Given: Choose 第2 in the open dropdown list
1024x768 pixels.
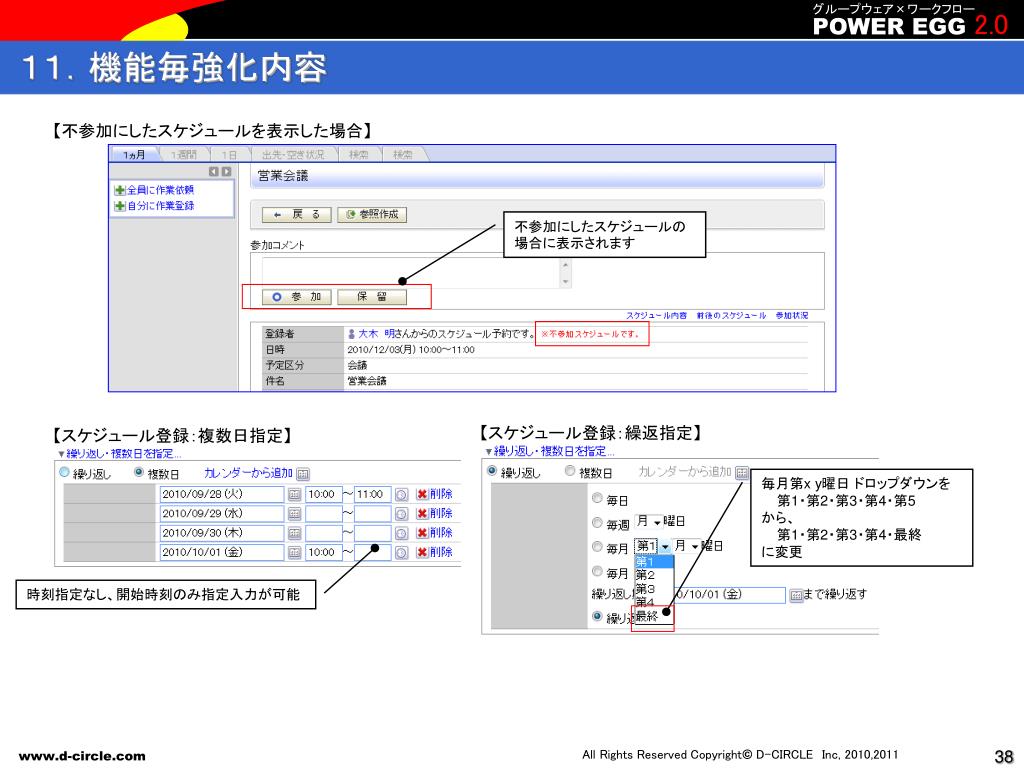Looking at the screenshot, I should pos(654,575).
